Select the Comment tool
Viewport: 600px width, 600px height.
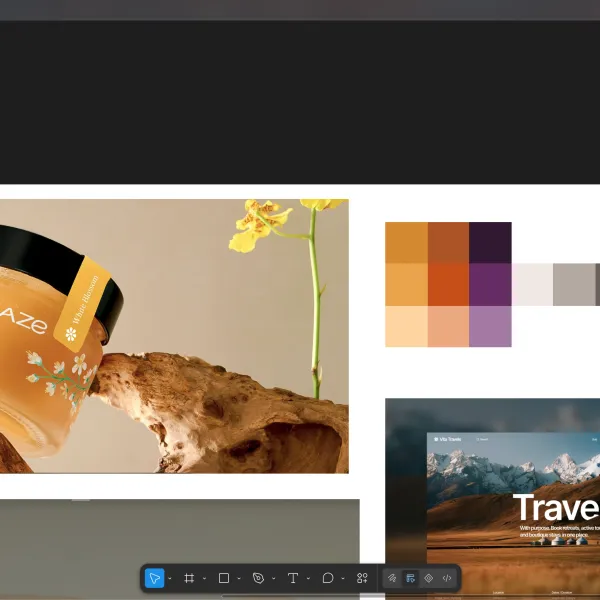pyautogui.click(x=328, y=578)
